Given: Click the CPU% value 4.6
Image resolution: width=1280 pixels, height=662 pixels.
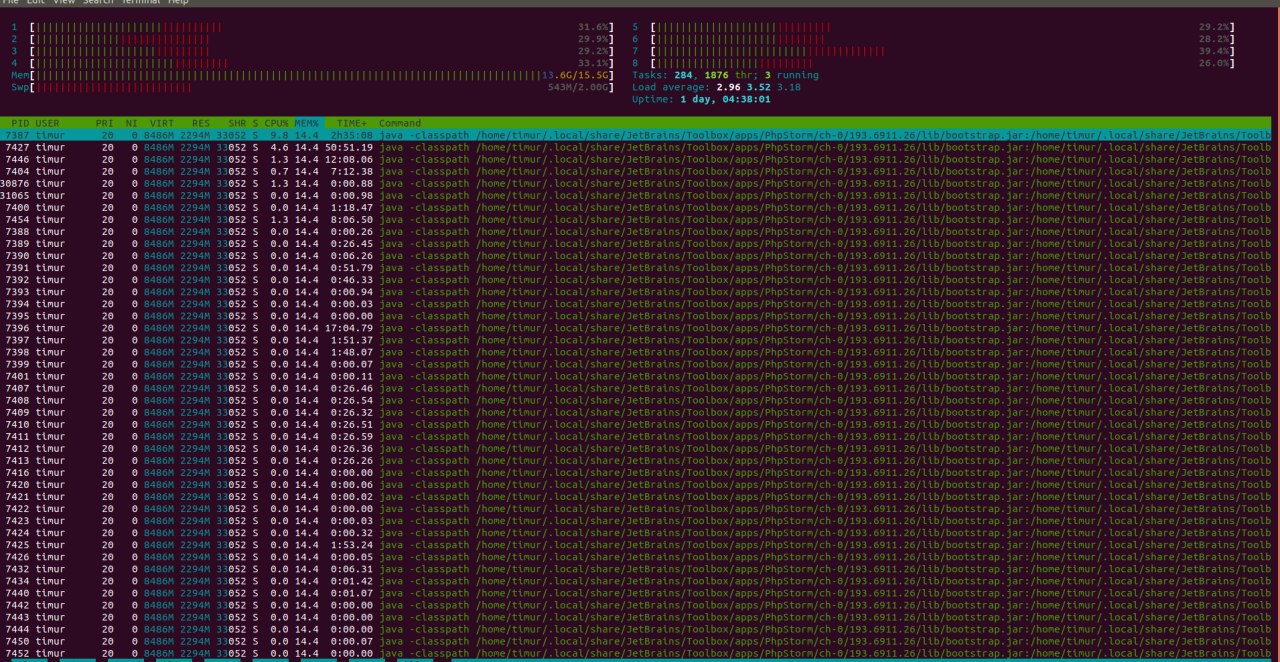Looking at the screenshot, I should pos(280,147).
